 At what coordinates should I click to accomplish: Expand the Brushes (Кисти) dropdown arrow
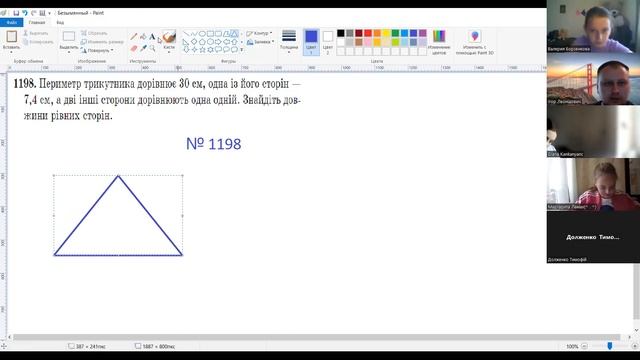click(169, 52)
